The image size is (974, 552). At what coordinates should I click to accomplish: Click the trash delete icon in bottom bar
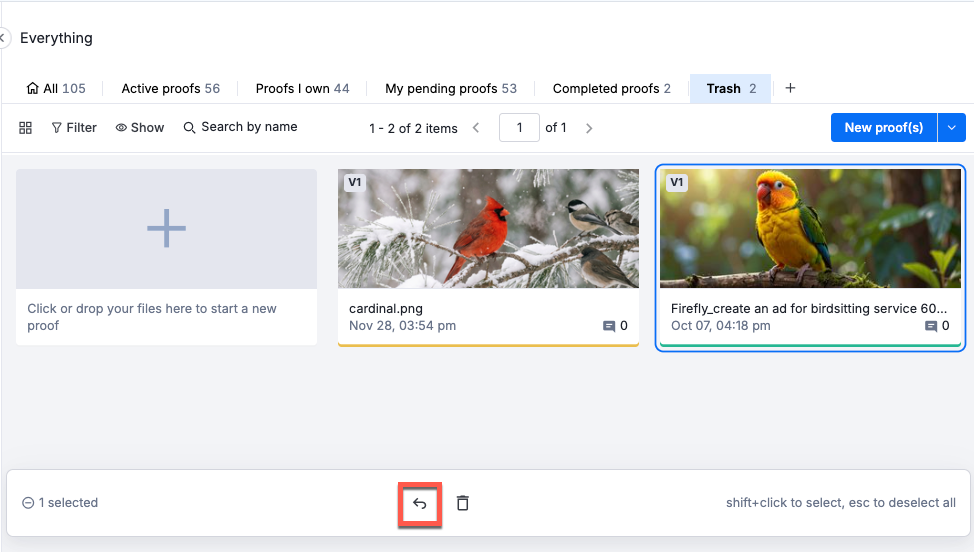pos(462,503)
